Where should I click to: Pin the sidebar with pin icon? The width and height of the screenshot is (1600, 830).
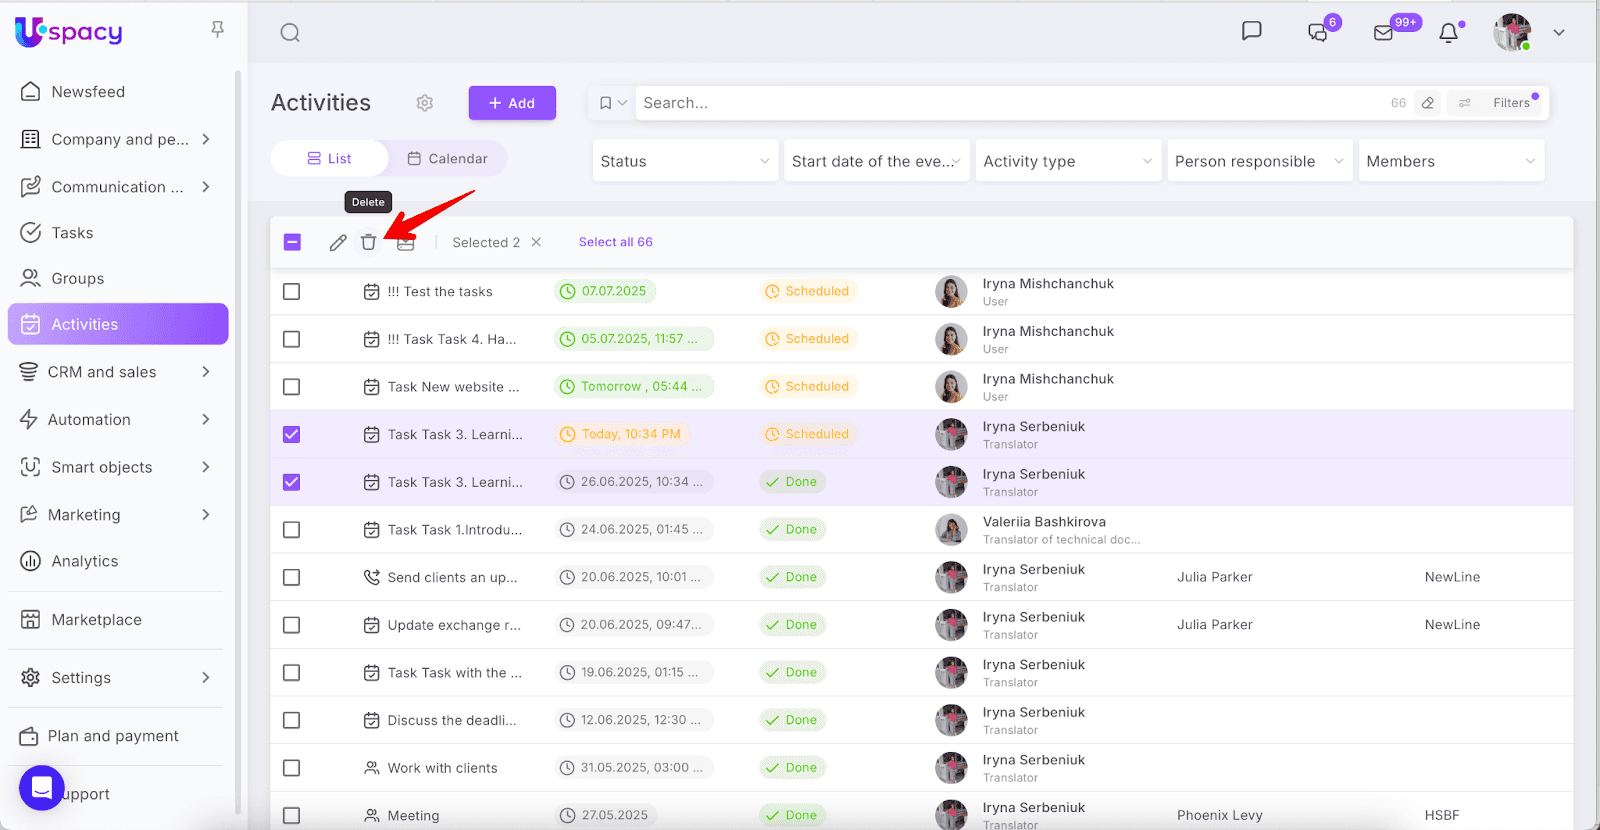click(x=217, y=30)
